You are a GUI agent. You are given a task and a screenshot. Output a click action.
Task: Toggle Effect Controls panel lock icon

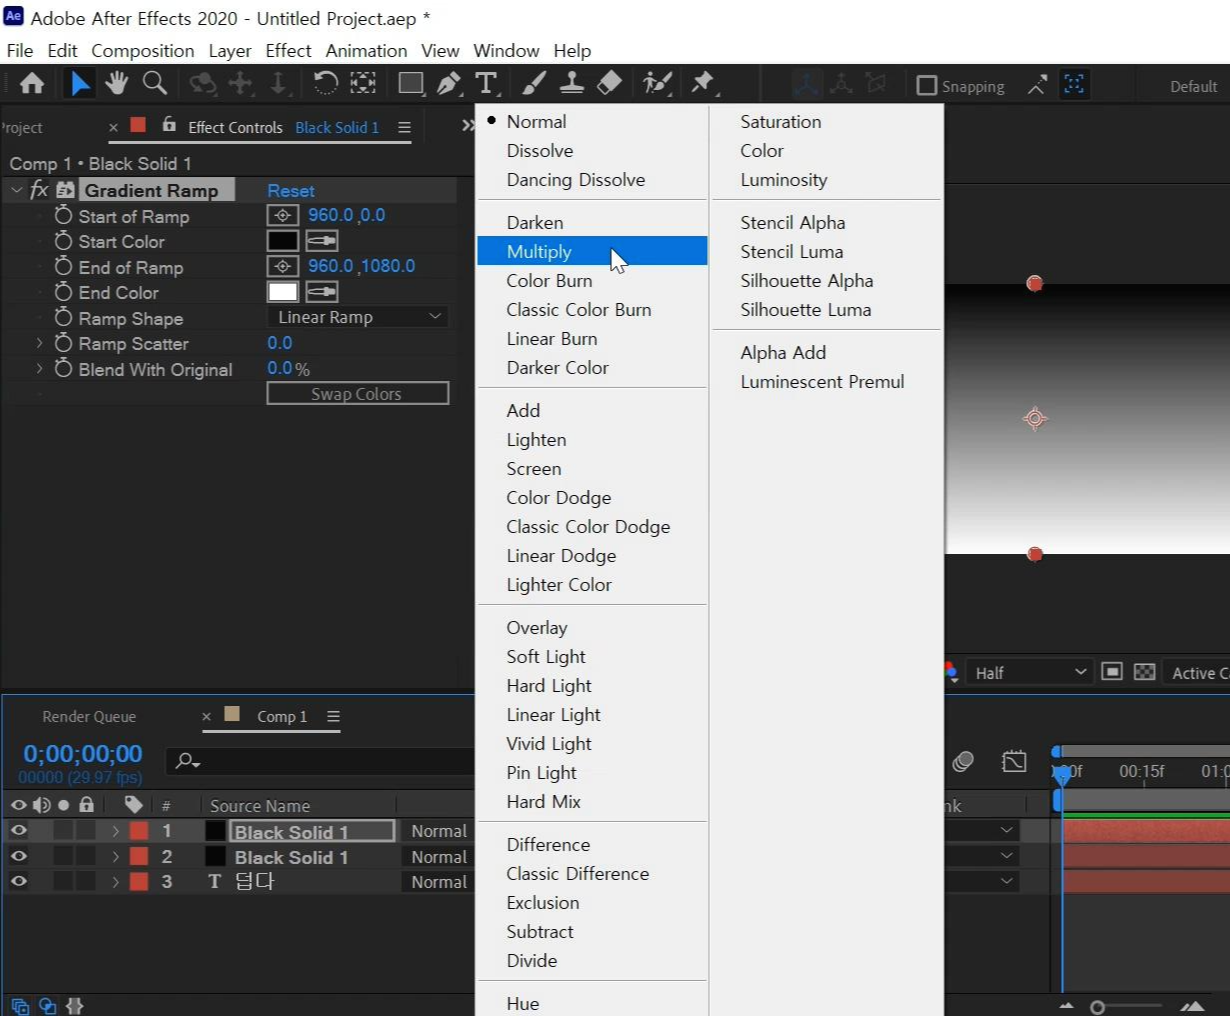(x=169, y=125)
